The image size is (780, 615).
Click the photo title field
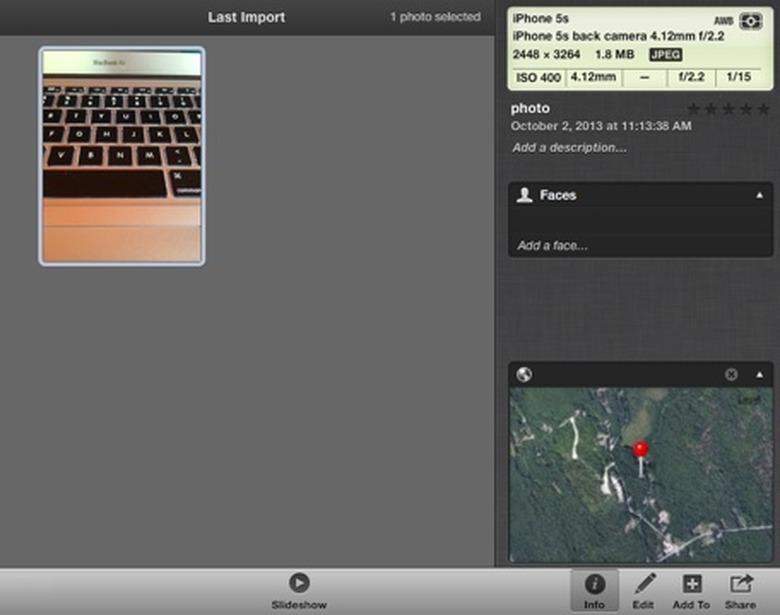(x=530, y=108)
